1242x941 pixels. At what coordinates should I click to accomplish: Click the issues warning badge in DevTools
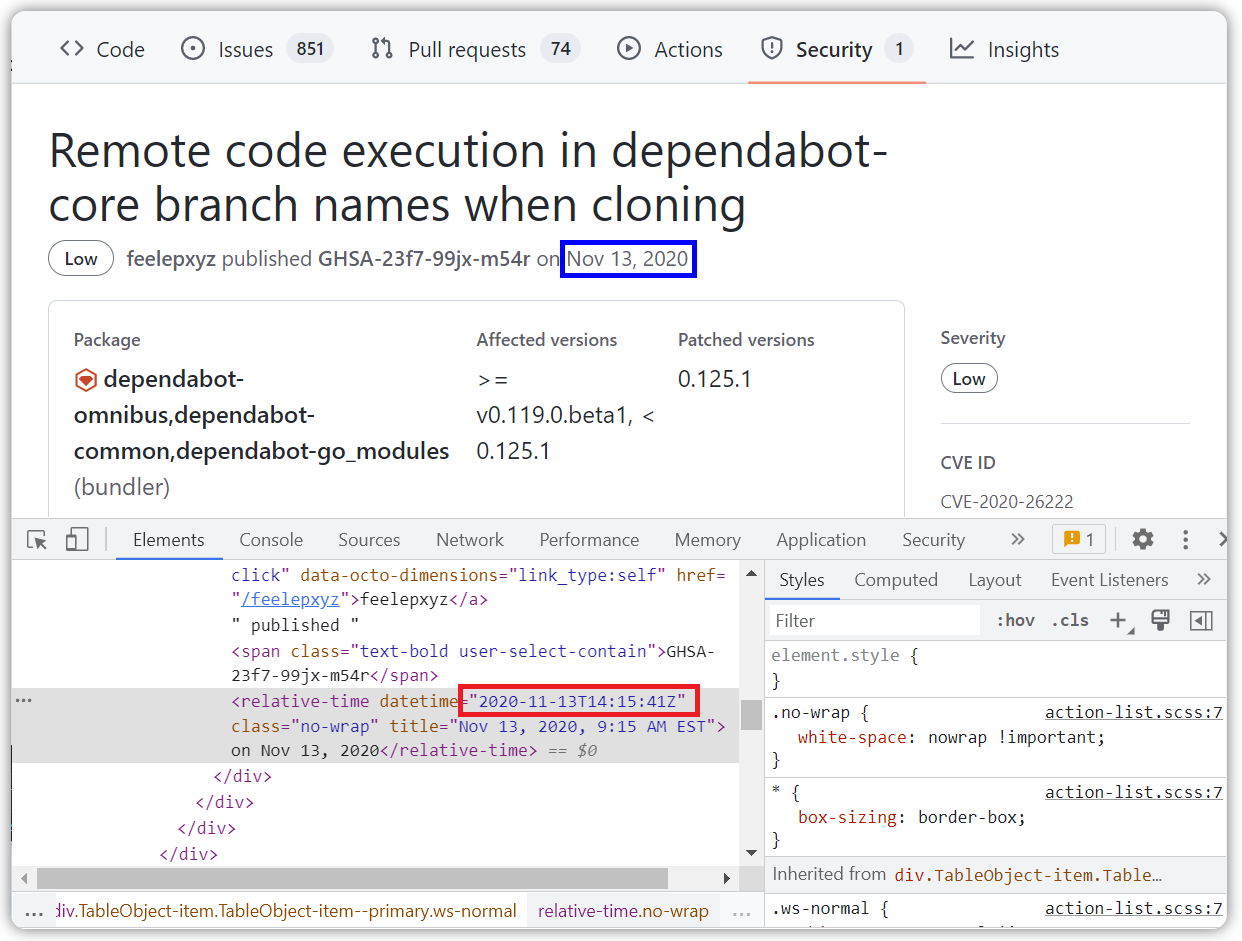(x=1078, y=540)
